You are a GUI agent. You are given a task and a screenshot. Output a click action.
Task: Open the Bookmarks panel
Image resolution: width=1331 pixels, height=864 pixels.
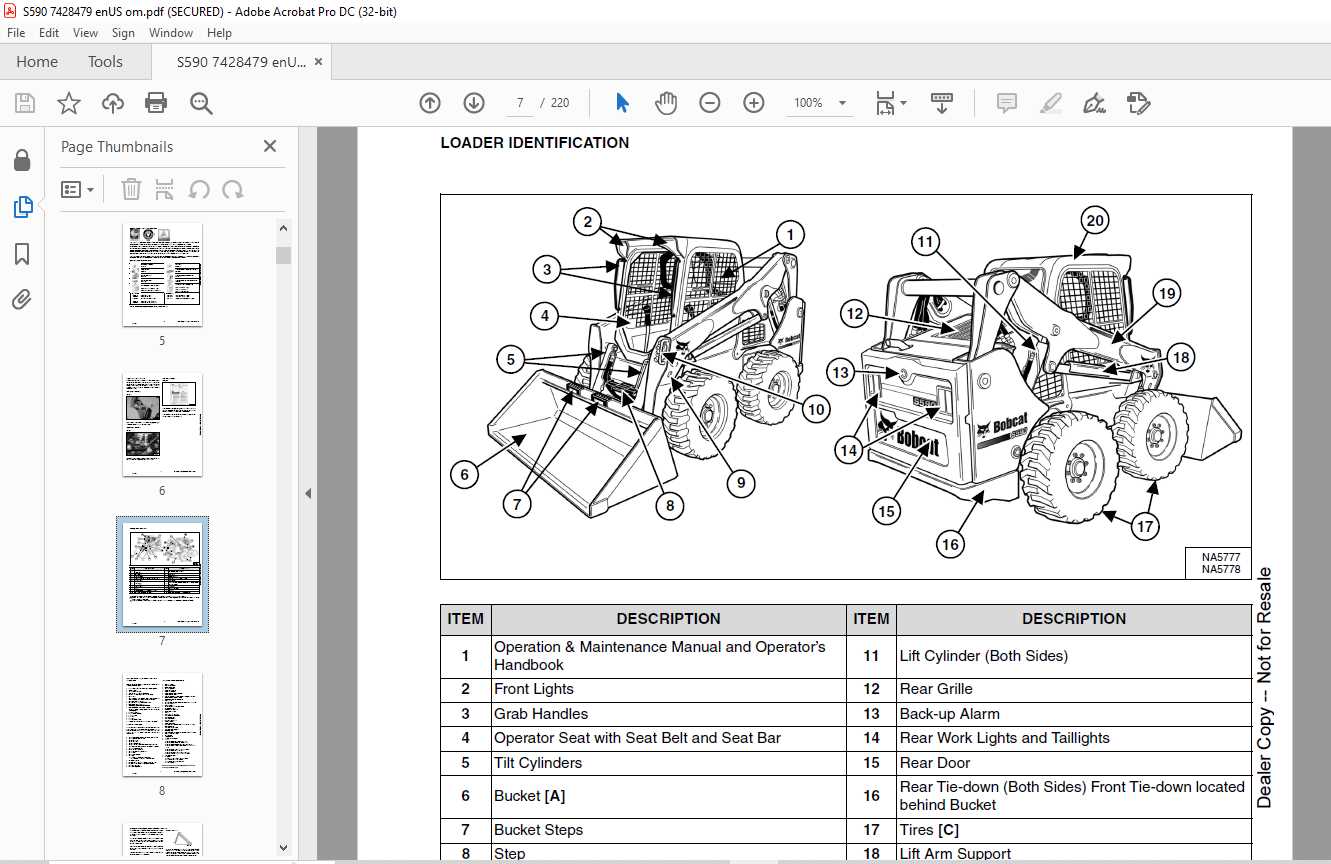pyautogui.click(x=22, y=254)
